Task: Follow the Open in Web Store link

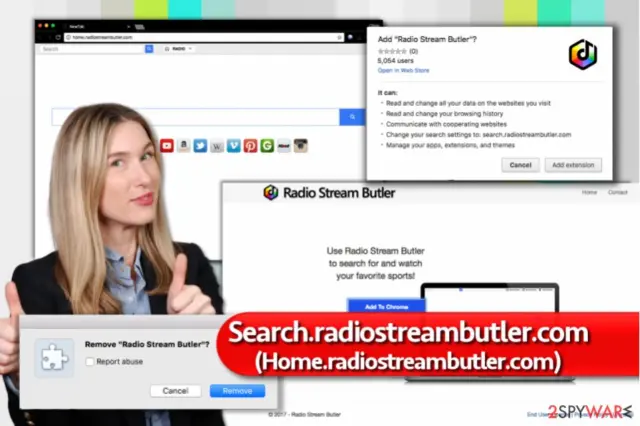Action: pos(403,70)
